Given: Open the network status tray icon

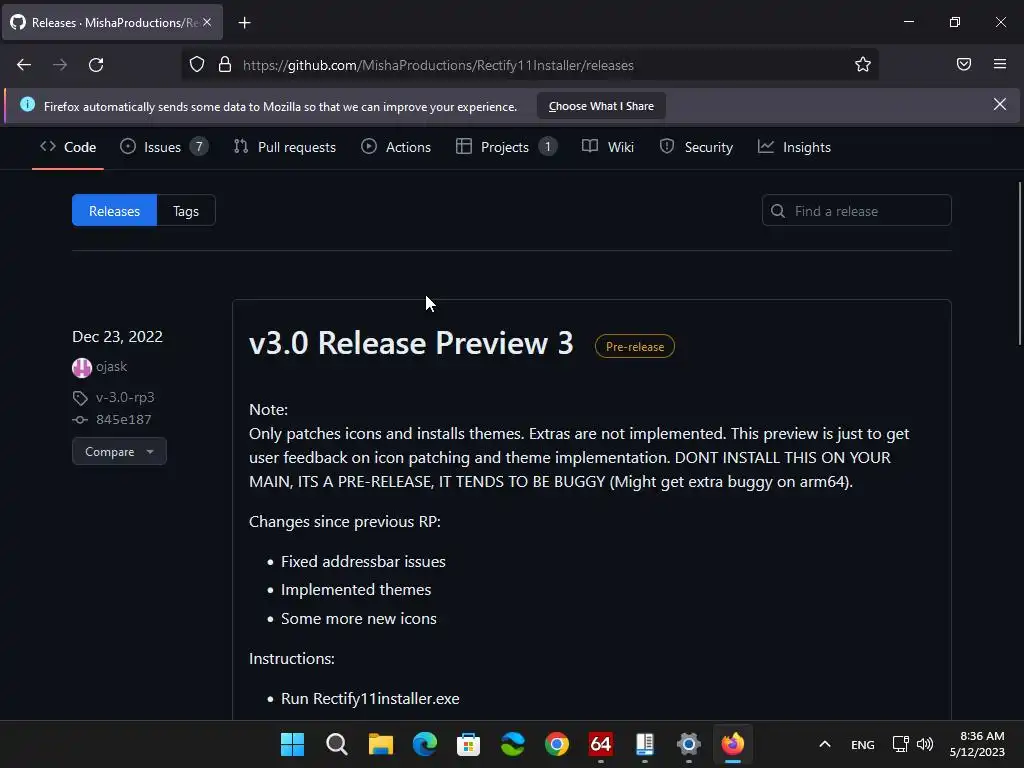Looking at the screenshot, I should (x=901, y=744).
